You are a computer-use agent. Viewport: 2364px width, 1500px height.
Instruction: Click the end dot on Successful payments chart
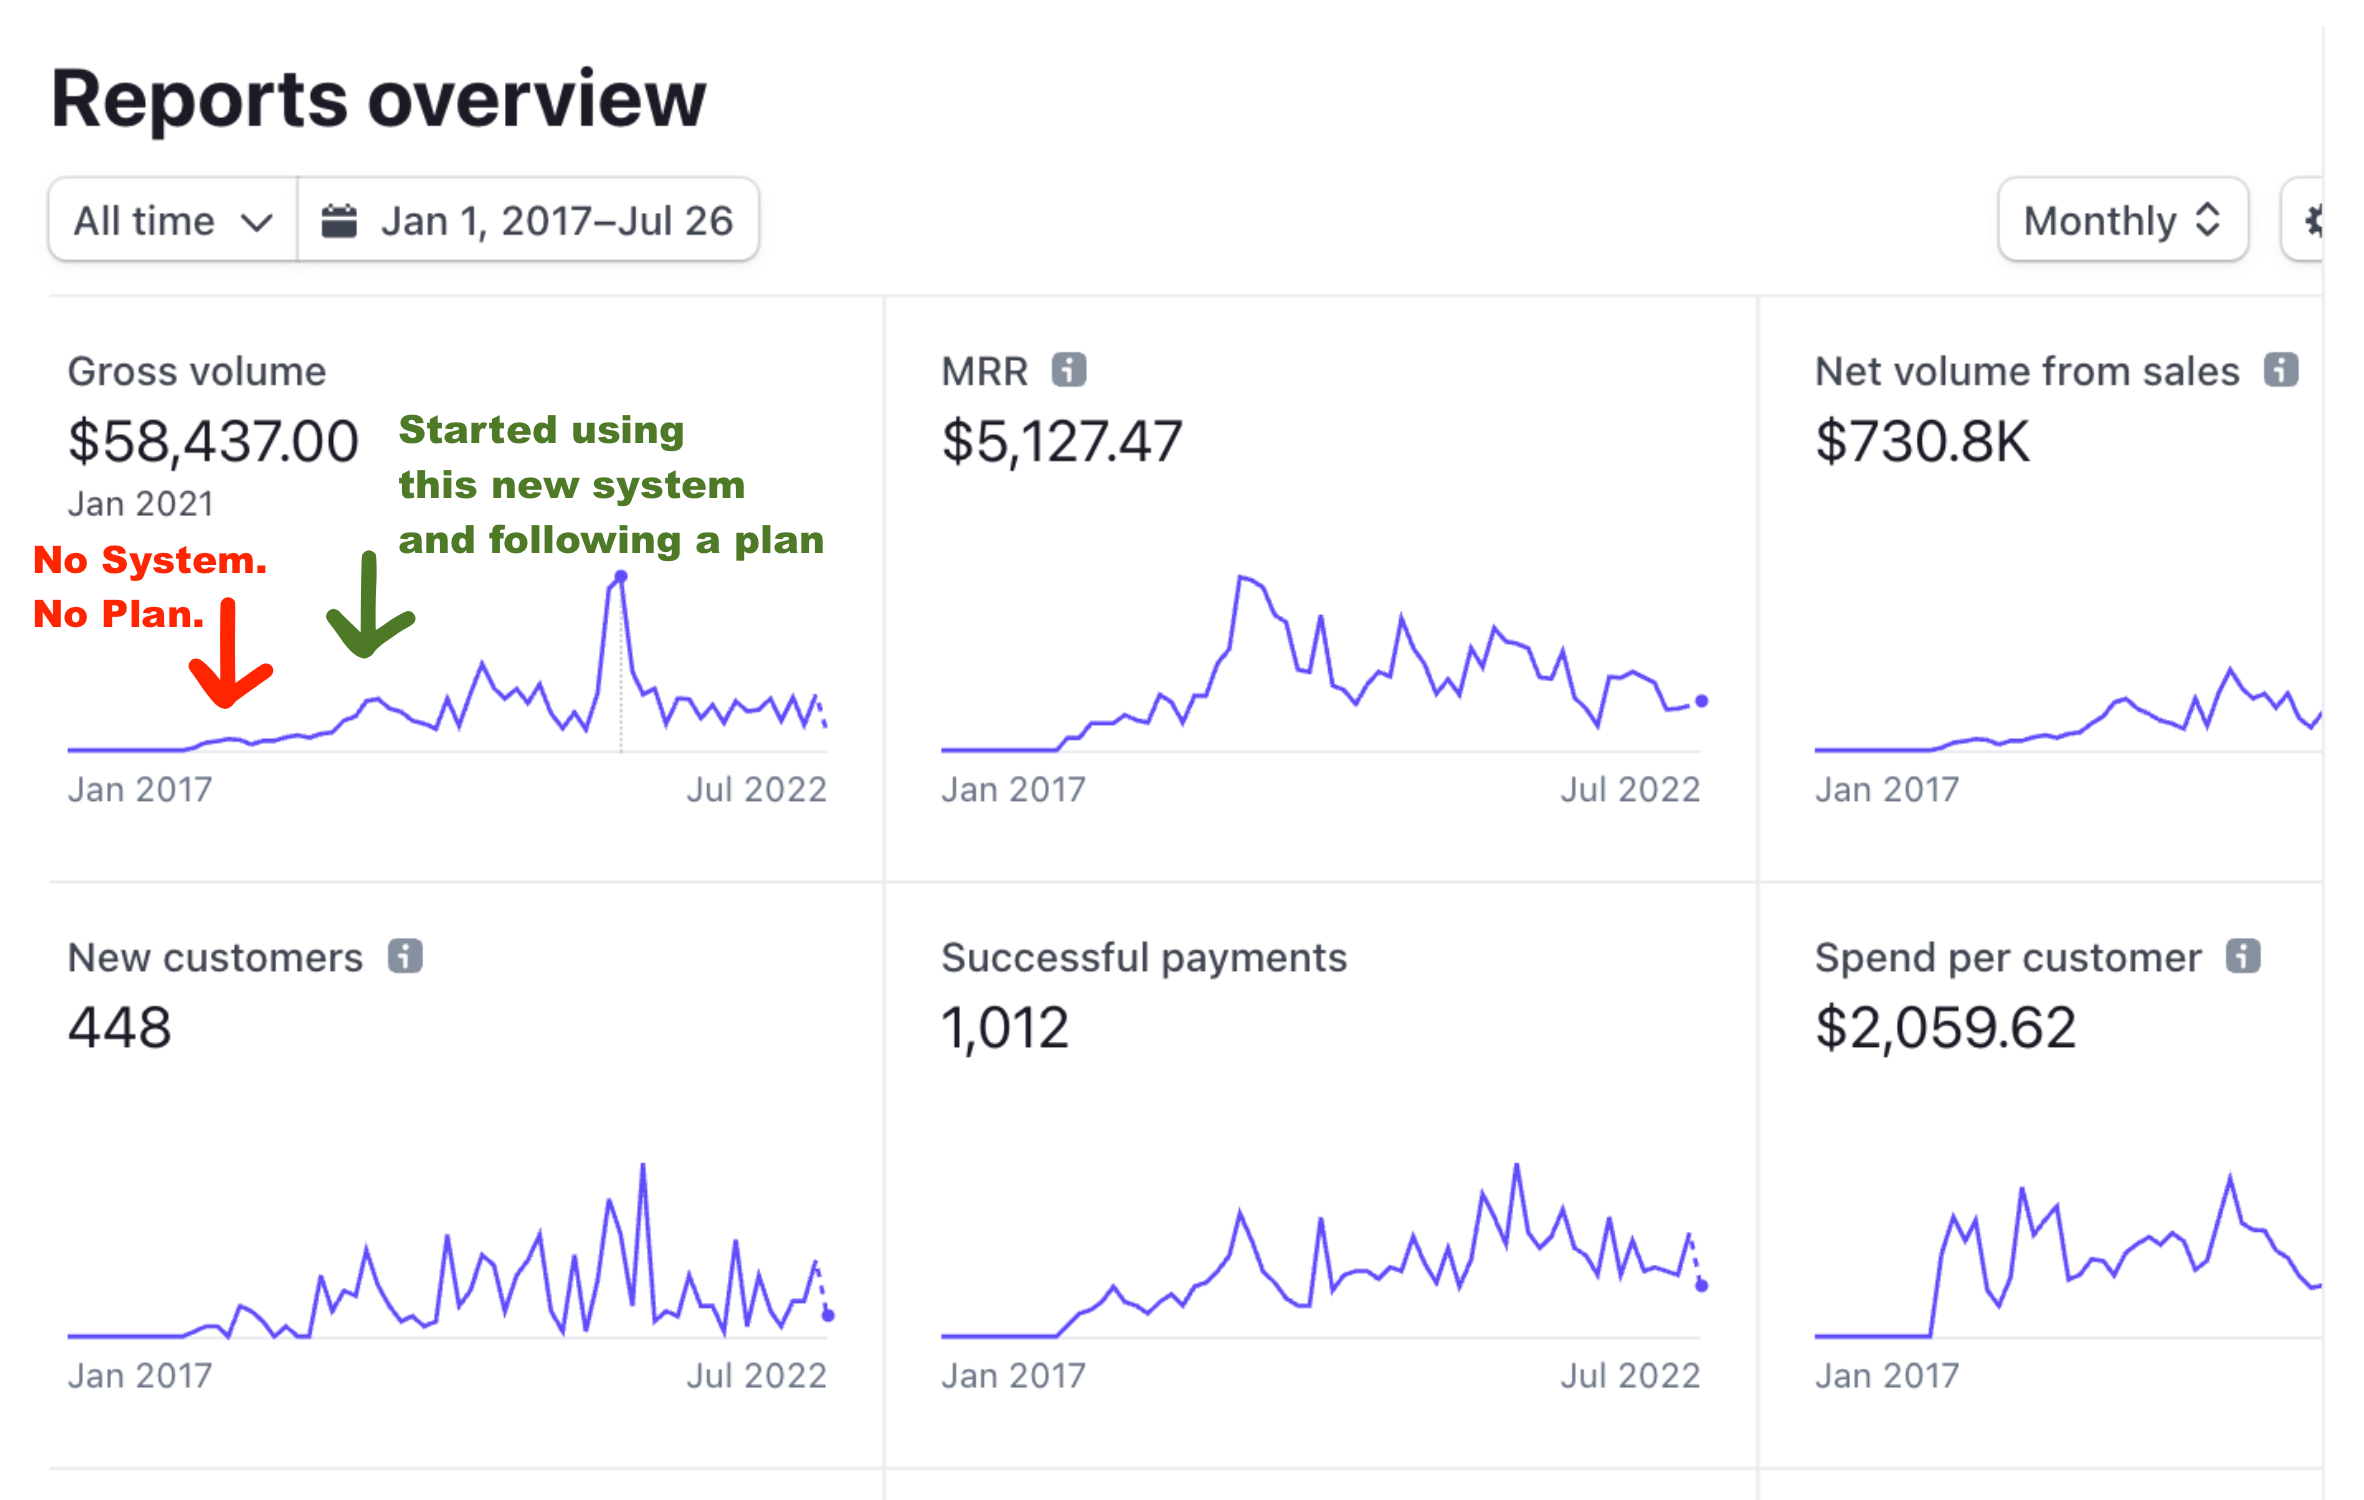coord(1701,1286)
